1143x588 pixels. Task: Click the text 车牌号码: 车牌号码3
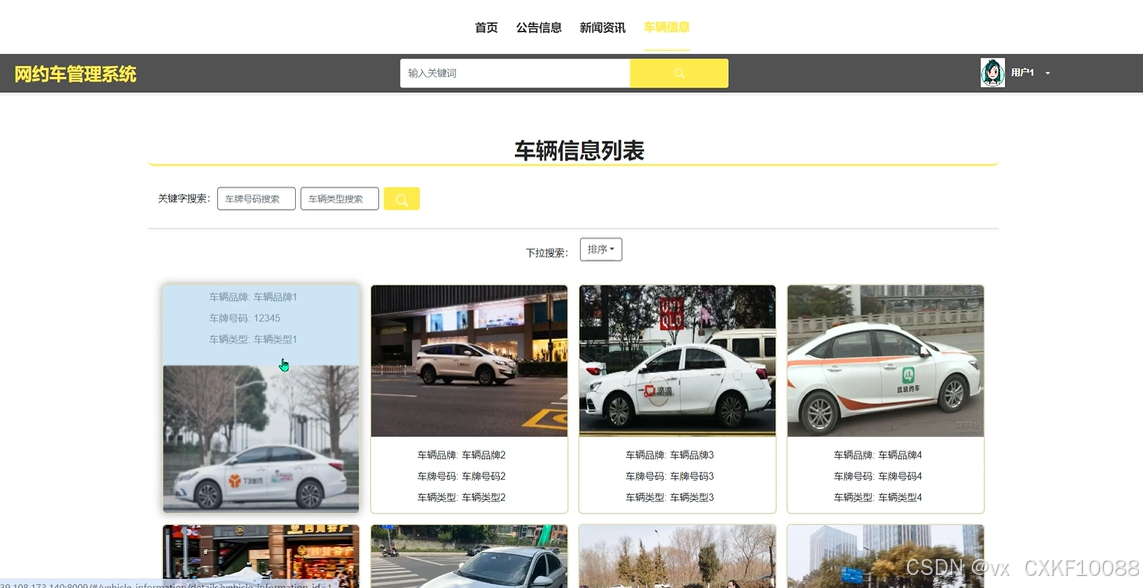670,476
